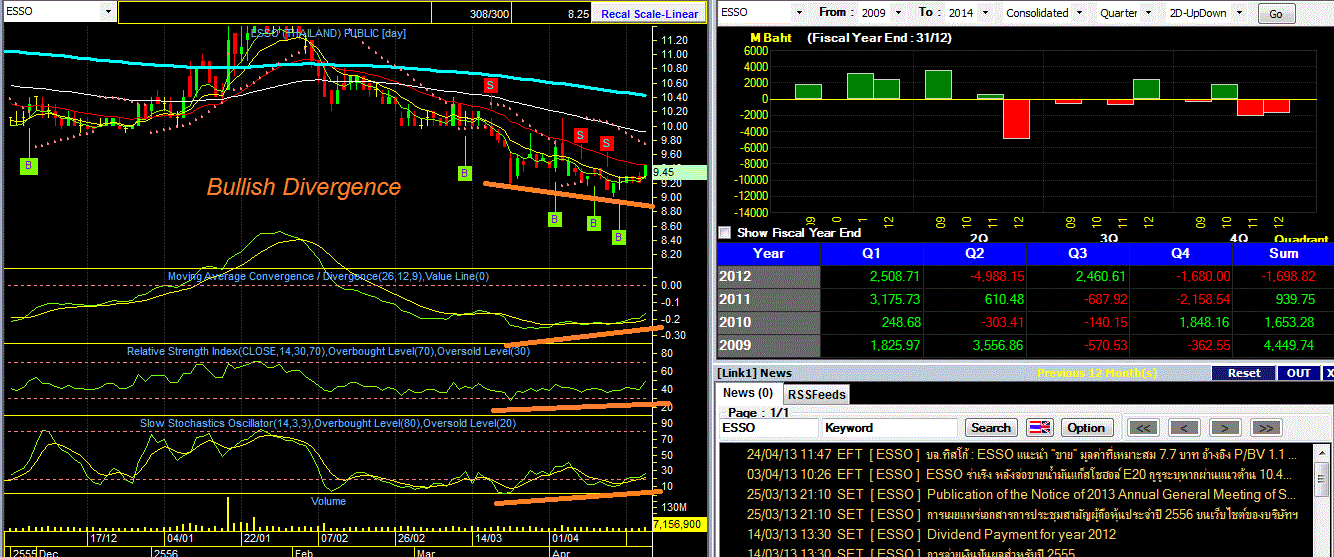Select the 2012 row header
The image size is (1334, 557).
pos(768,277)
